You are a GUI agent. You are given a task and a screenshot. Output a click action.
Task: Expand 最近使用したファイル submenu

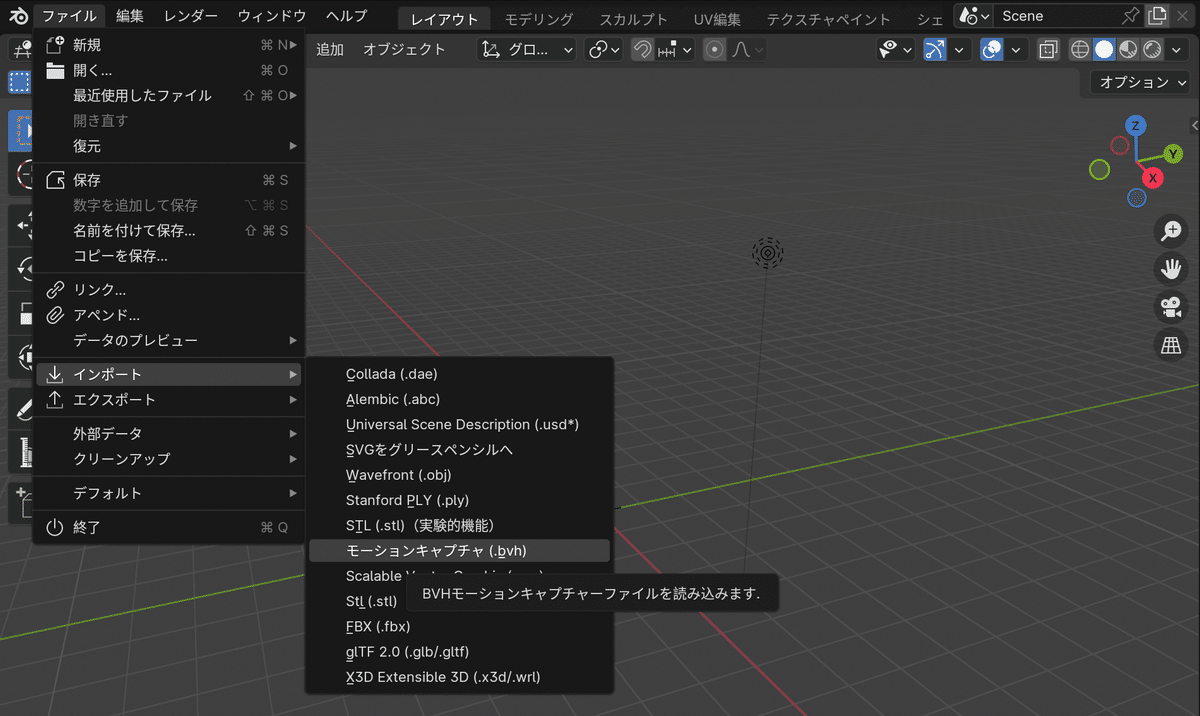click(x=170, y=95)
